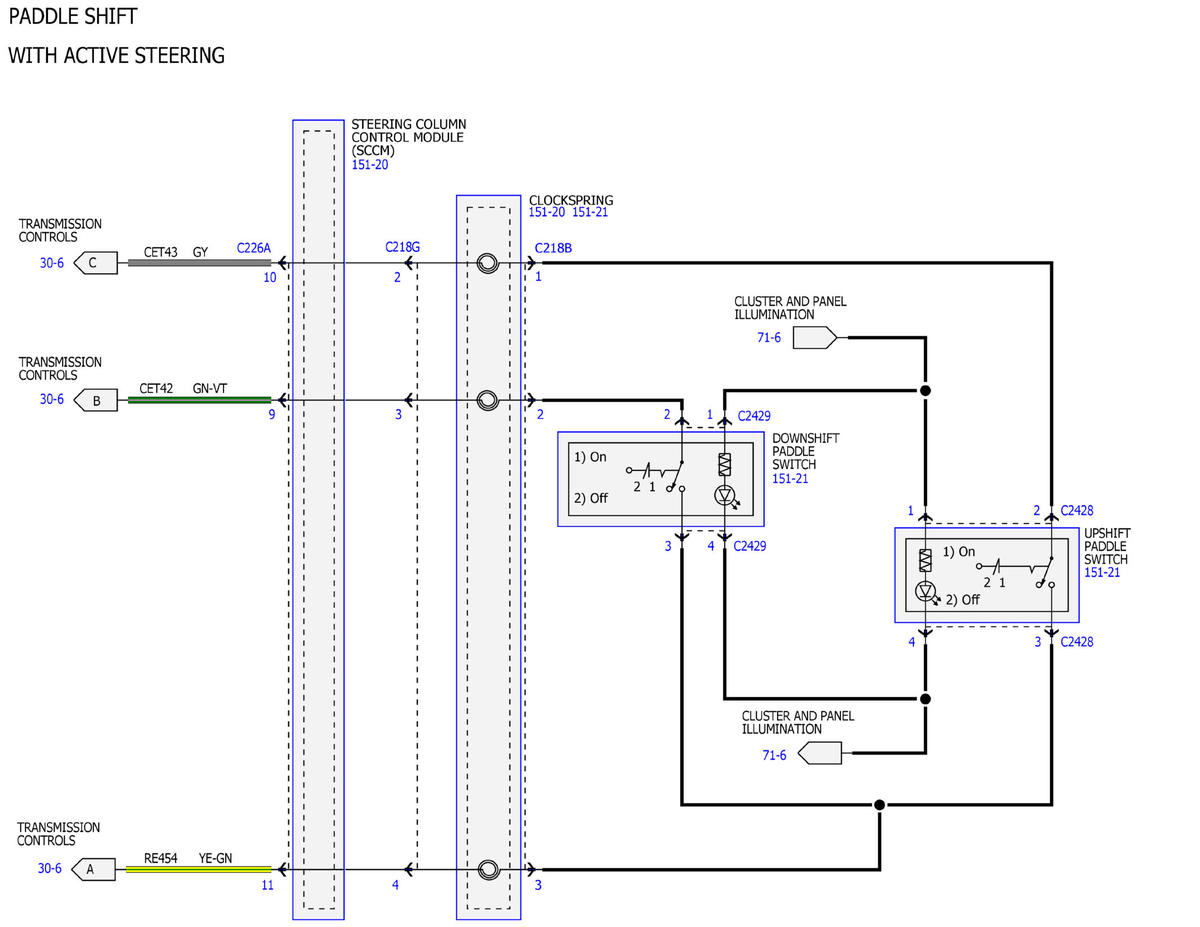This screenshot has width=1200, height=927.
Task: Click '2) Off' text in downshift switch
Action: coord(591,498)
